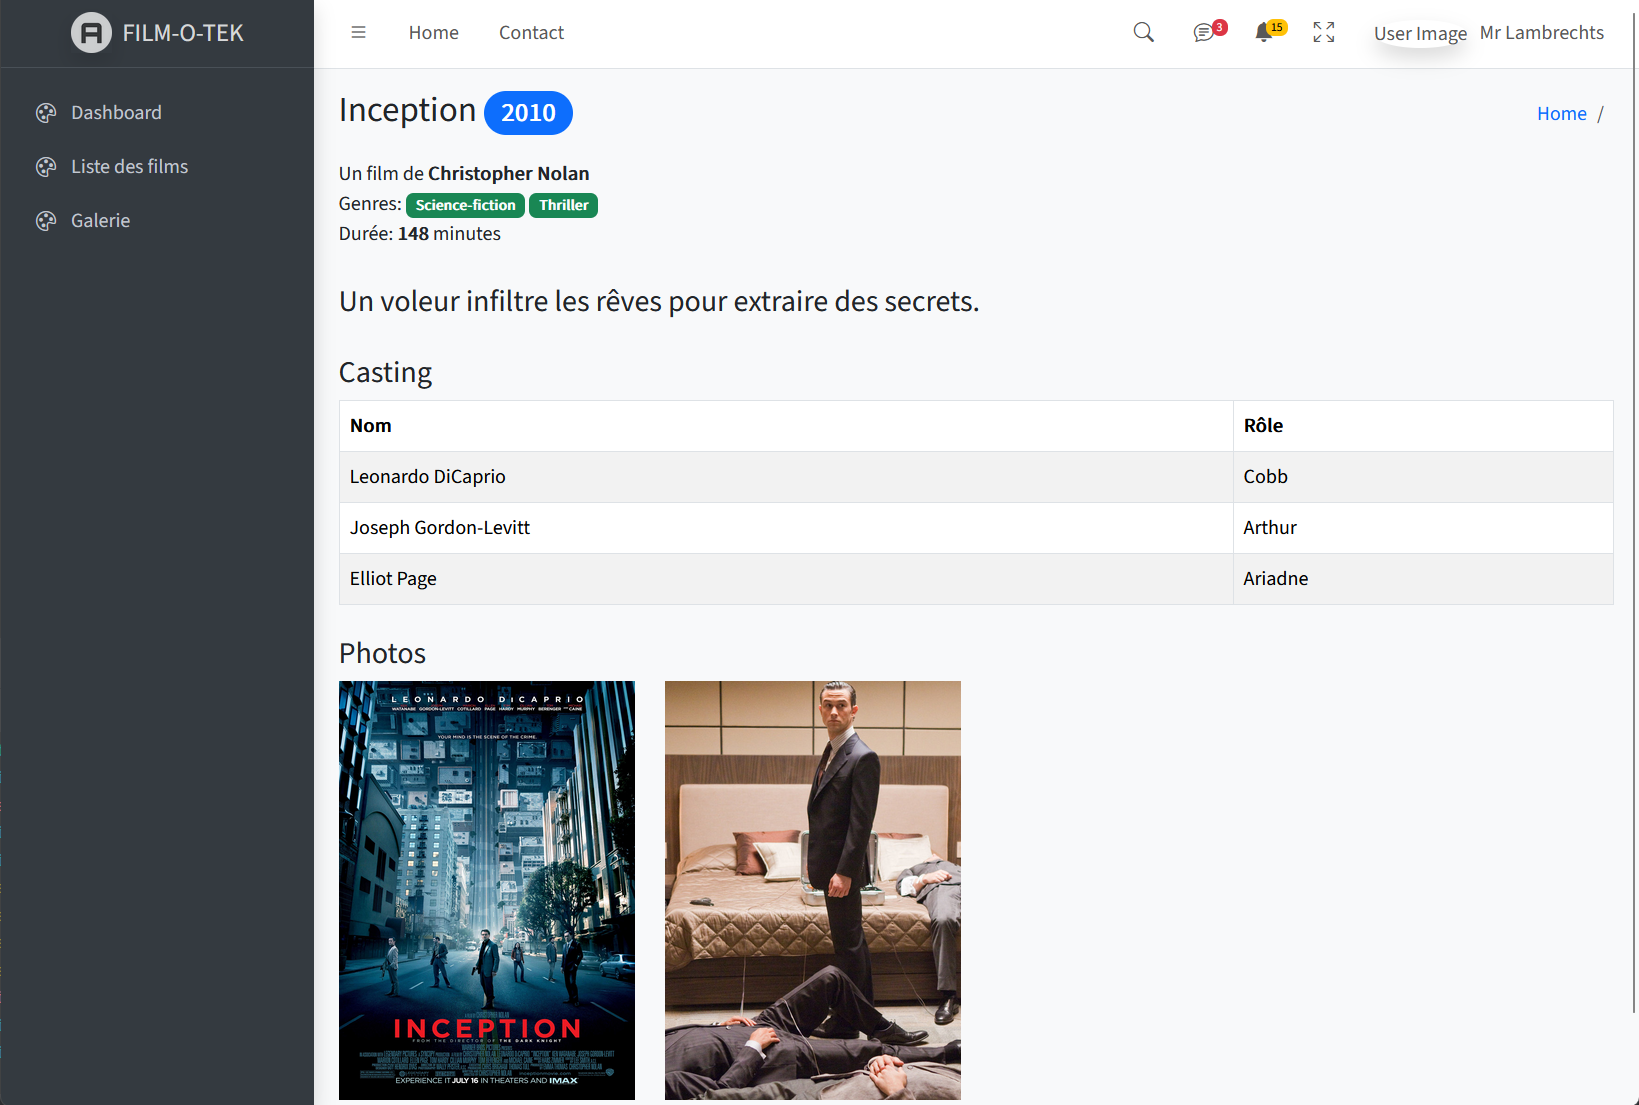1639x1105 pixels.
Task: Click the FILM-O-TEK brand logo icon
Action: pyautogui.click(x=91, y=33)
